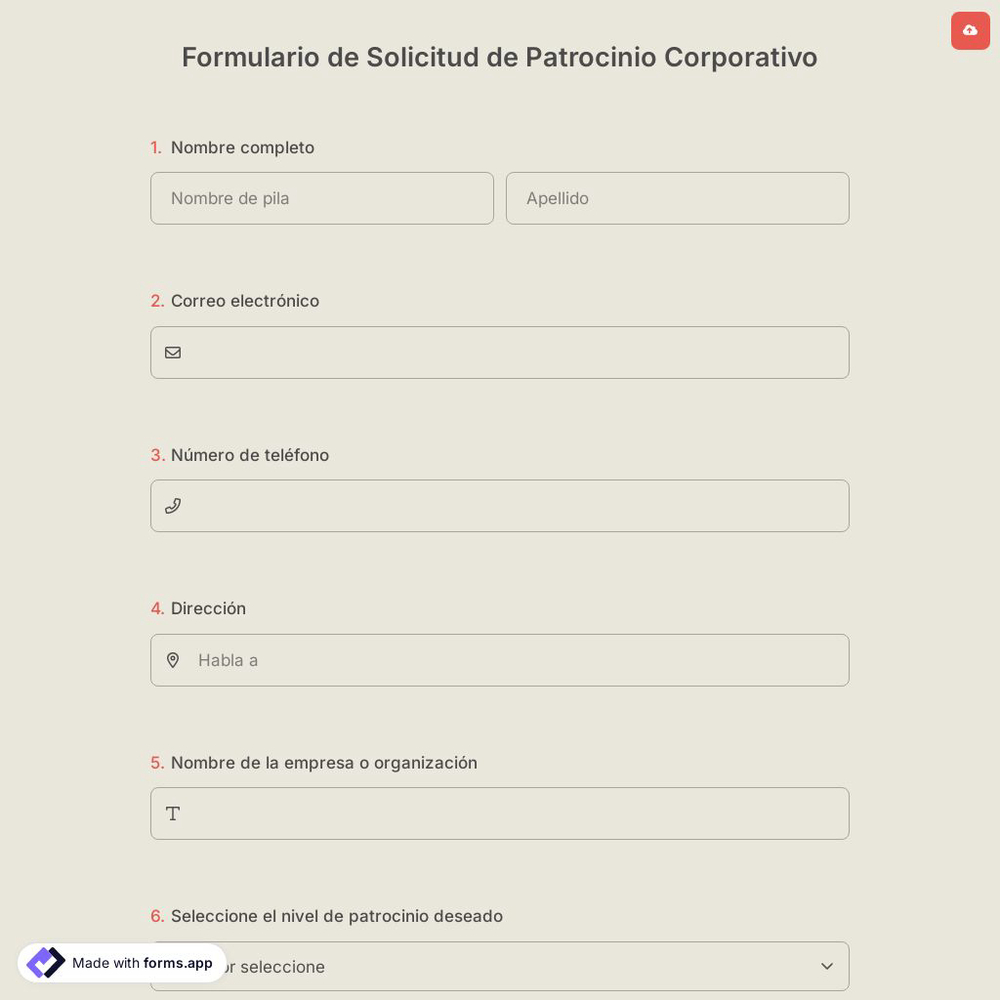
Task: Open the 'Made with forms.app' link
Action: pos(120,963)
